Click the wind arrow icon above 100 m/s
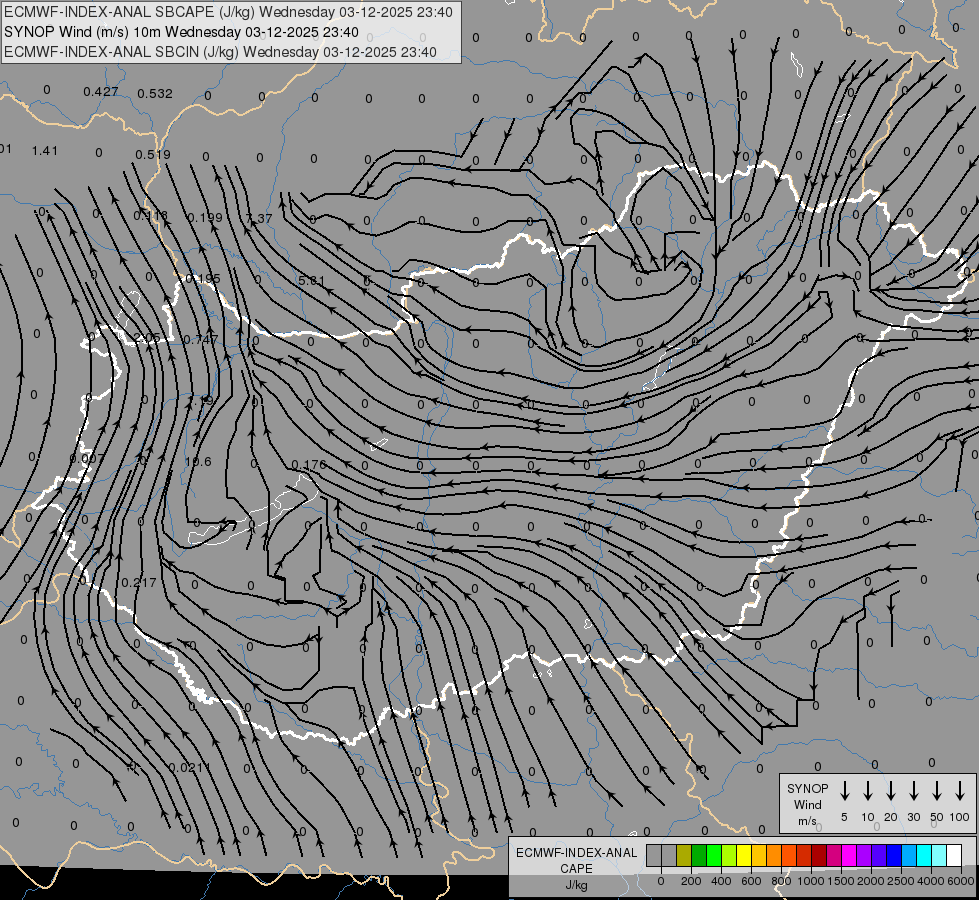Viewport: 979px width, 900px height. click(x=960, y=790)
